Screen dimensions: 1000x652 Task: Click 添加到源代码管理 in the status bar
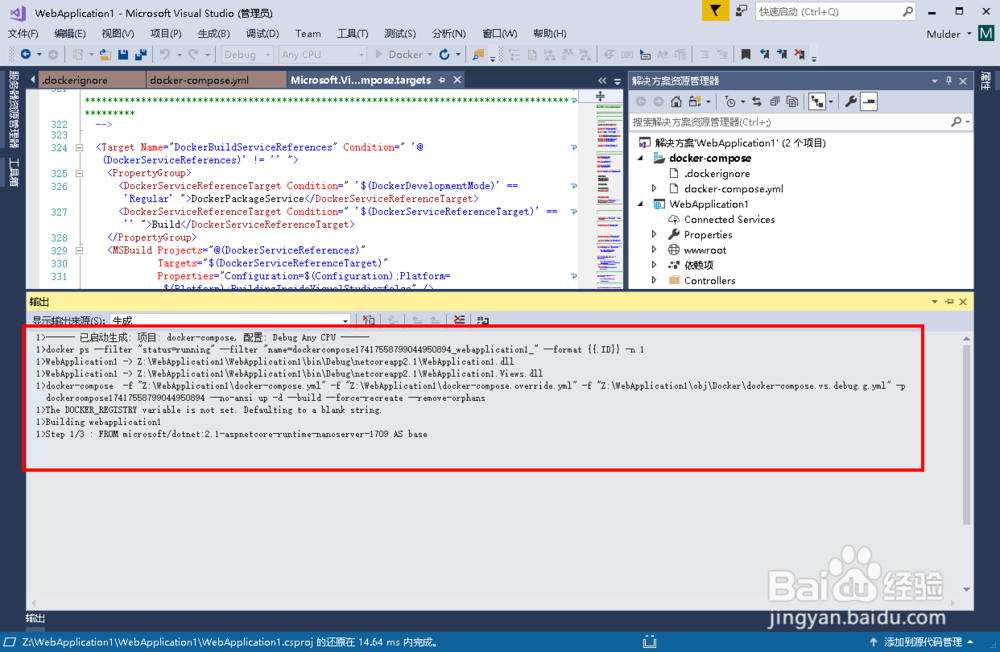point(922,642)
